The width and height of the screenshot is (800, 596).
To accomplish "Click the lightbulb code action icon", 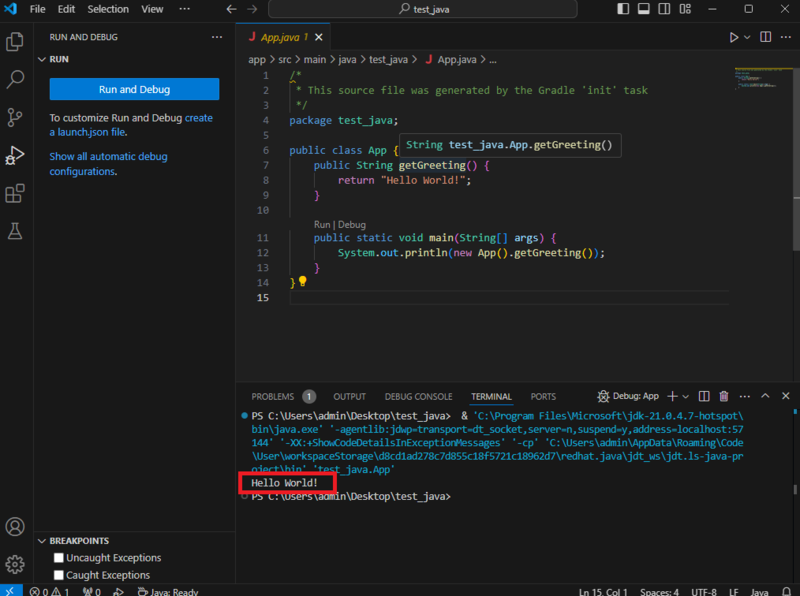I will tap(303, 281).
